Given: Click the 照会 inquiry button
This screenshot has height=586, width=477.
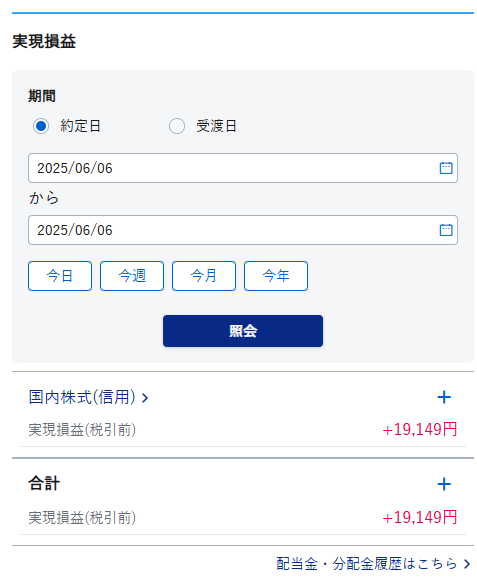Looking at the screenshot, I should [243, 331].
